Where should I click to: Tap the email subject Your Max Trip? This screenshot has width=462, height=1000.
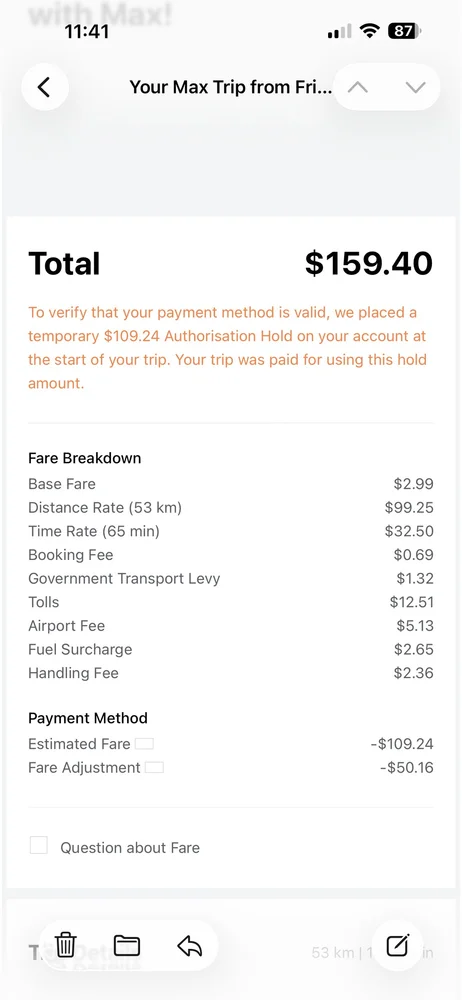[x=230, y=87]
